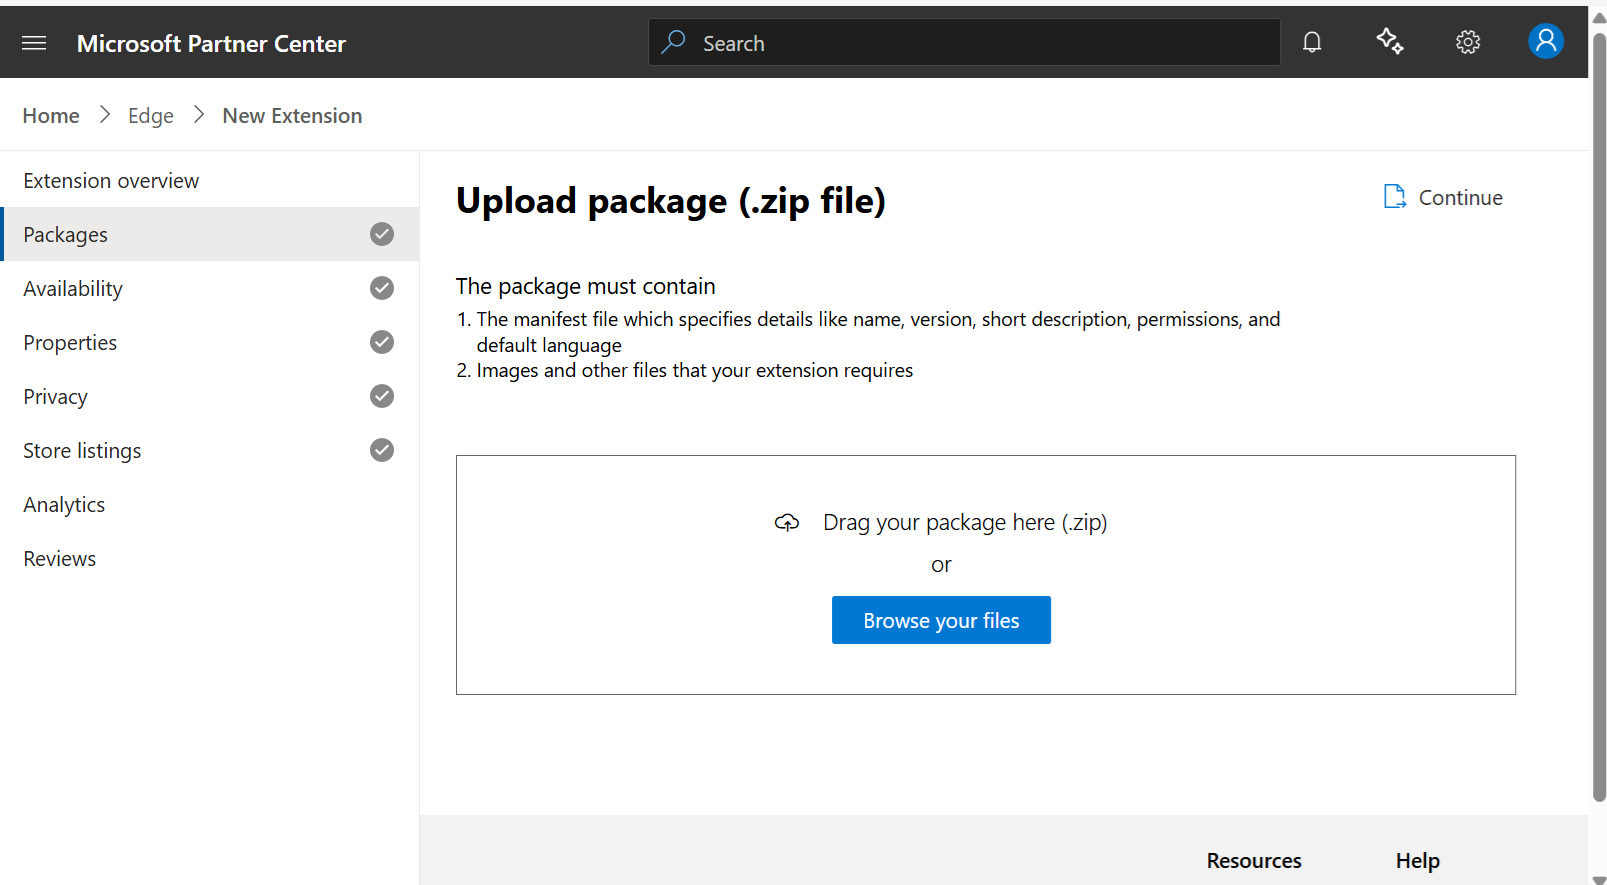This screenshot has height=885, width=1607.
Task: Select Properties in the sidebar
Action: (210, 342)
